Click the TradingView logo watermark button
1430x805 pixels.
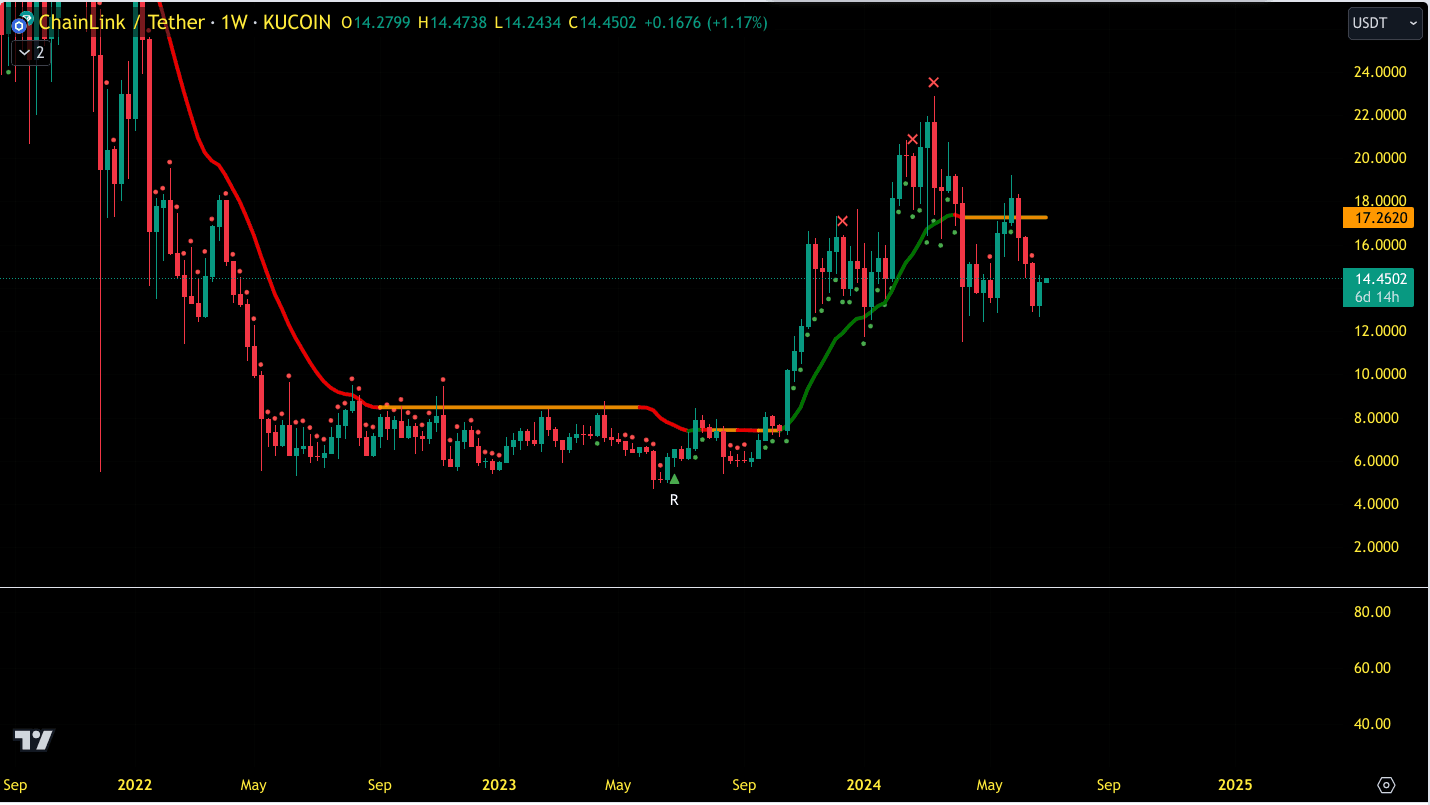pyautogui.click(x=33, y=740)
